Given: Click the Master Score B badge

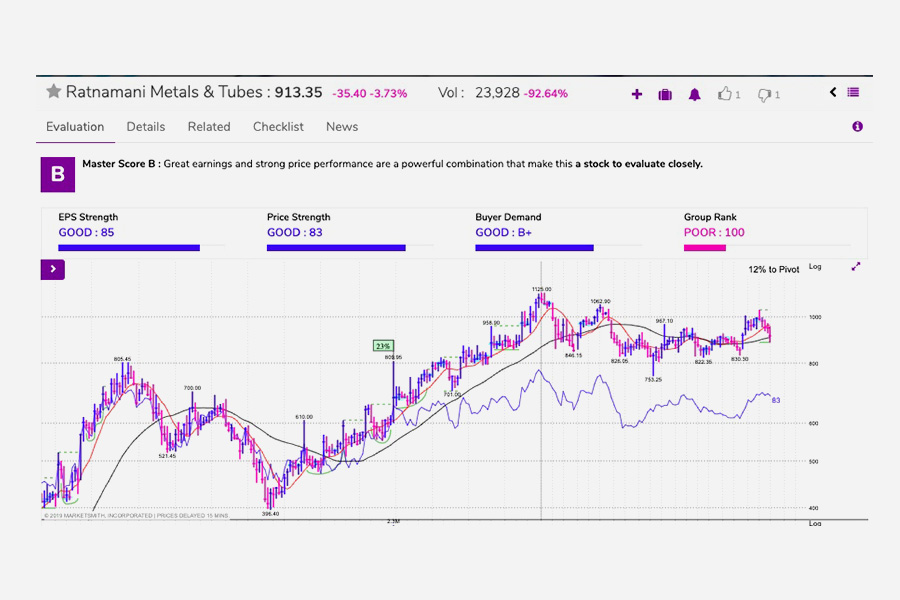Looking at the screenshot, I should point(57,175).
